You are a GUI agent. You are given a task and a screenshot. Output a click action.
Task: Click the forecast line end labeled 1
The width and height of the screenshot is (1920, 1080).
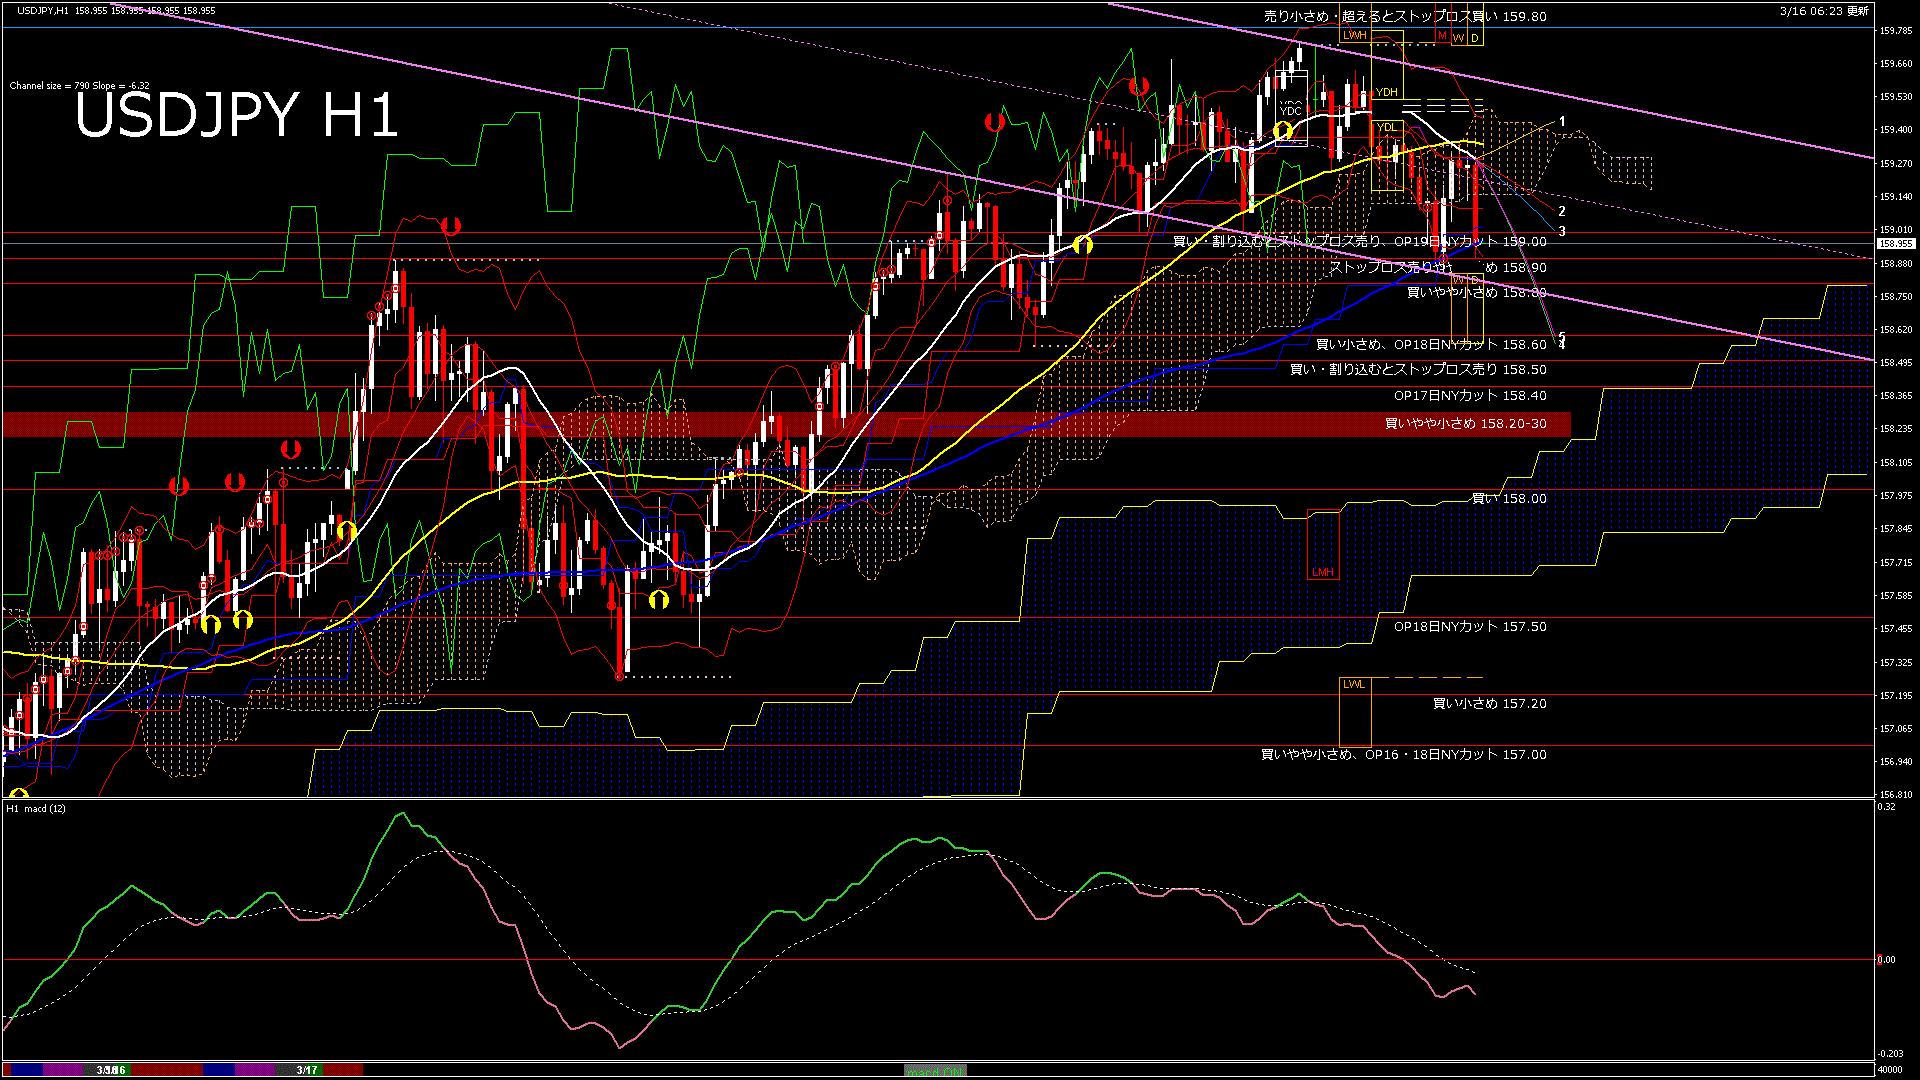pyautogui.click(x=1562, y=121)
